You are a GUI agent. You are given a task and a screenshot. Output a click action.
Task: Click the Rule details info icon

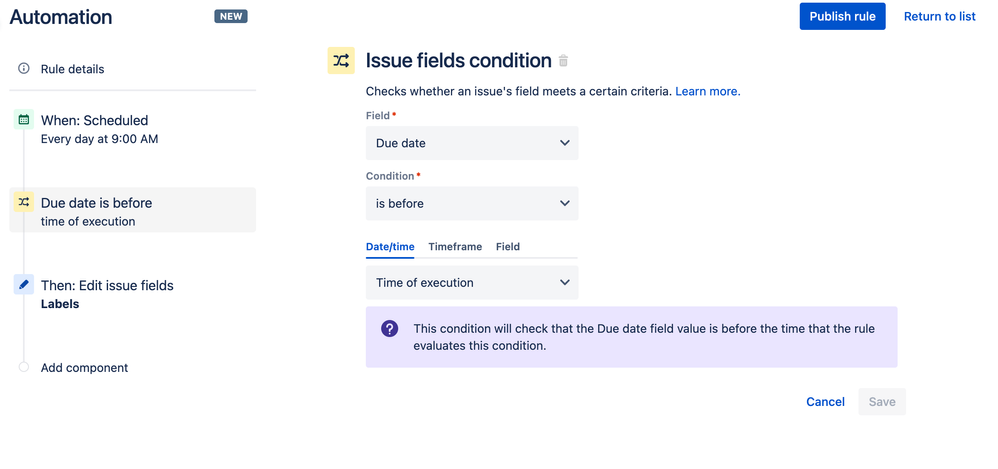pos(24,69)
